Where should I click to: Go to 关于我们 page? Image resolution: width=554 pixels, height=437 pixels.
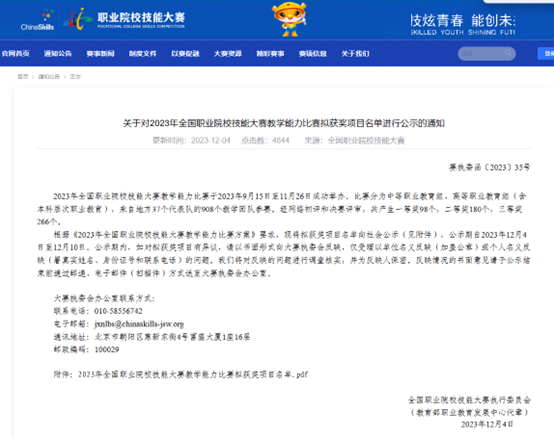click(x=355, y=53)
